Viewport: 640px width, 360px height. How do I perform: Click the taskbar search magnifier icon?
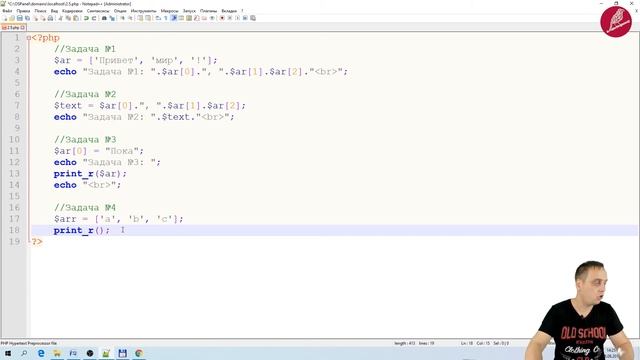point(24,353)
